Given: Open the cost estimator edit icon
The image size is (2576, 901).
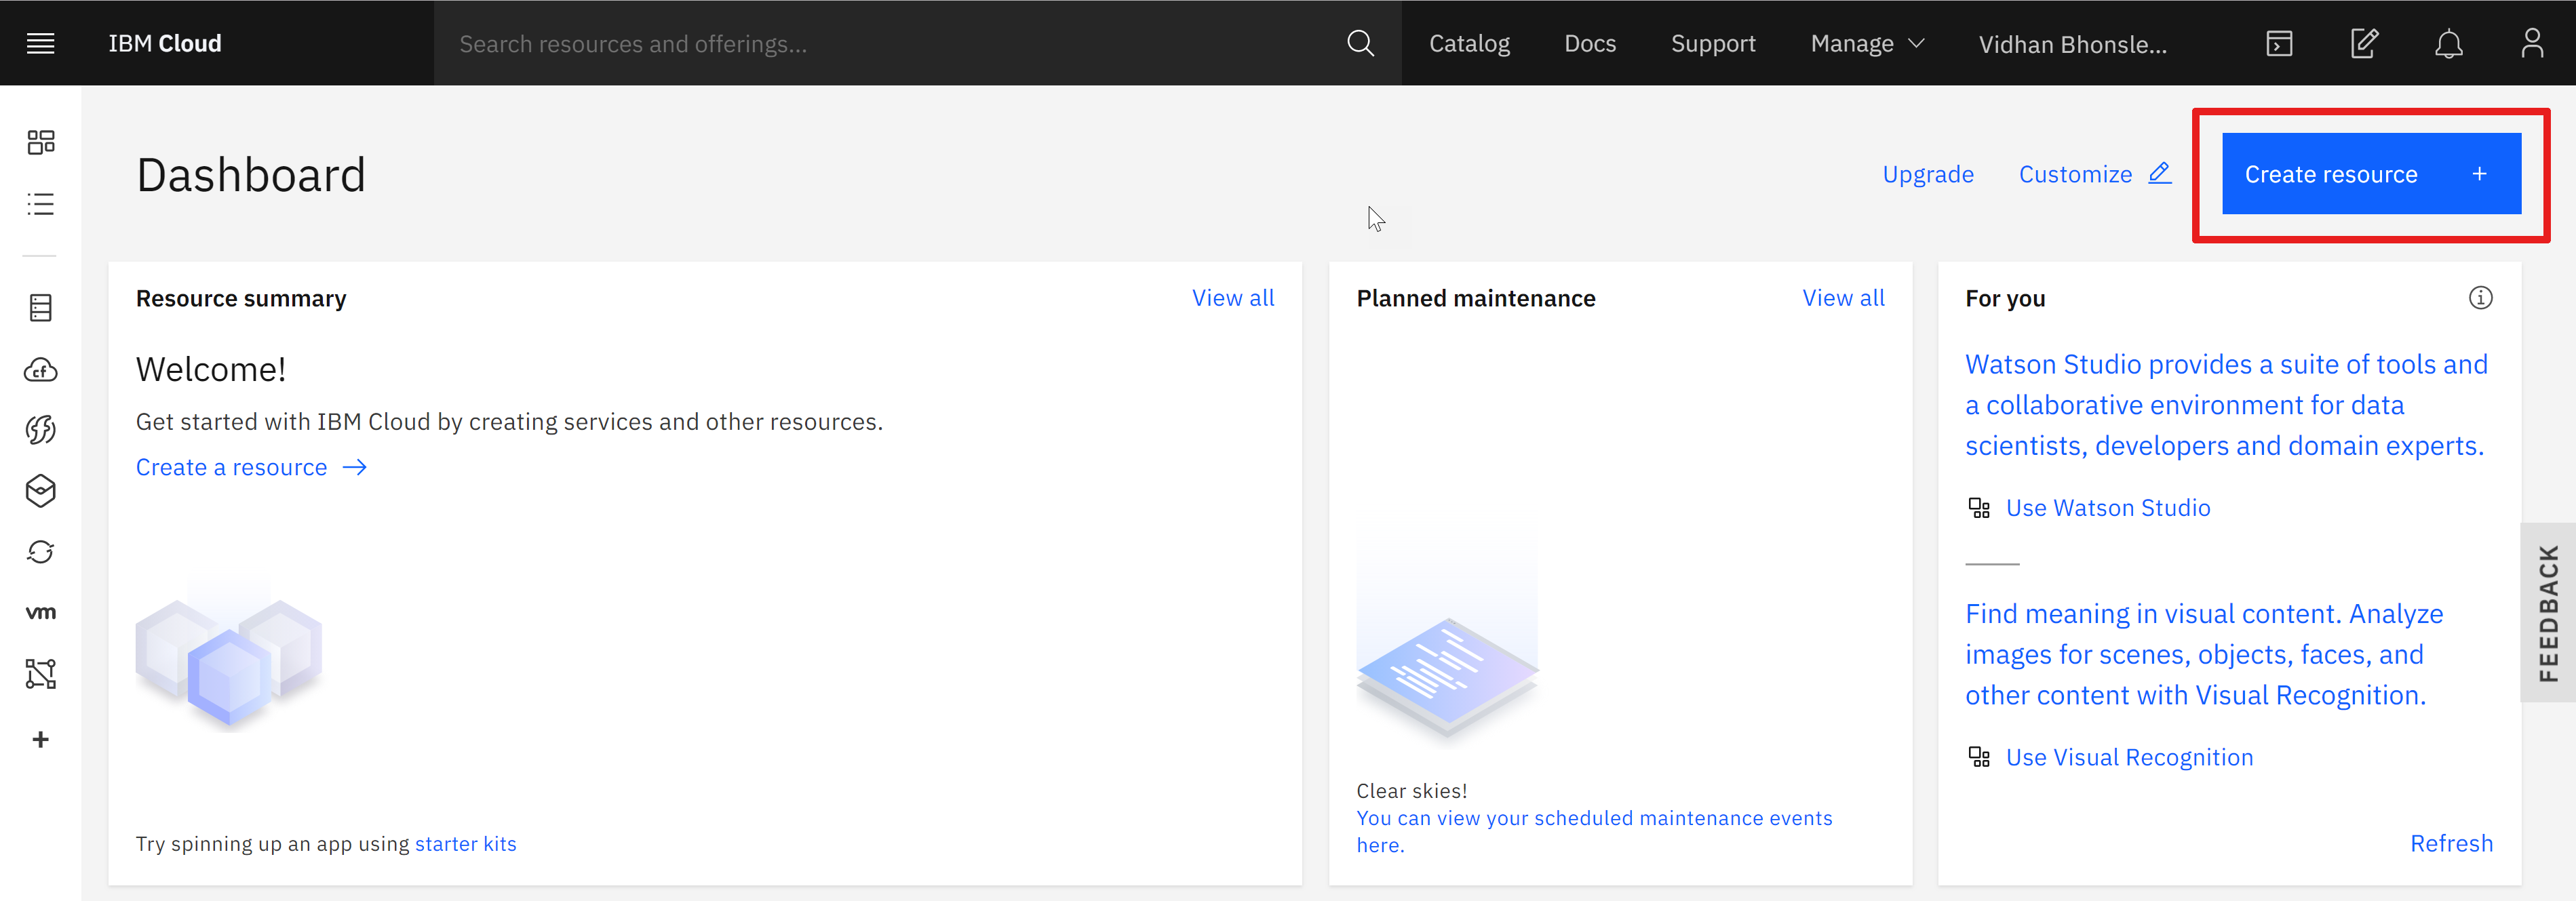Looking at the screenshot, I should click(x=2364, y=43).
